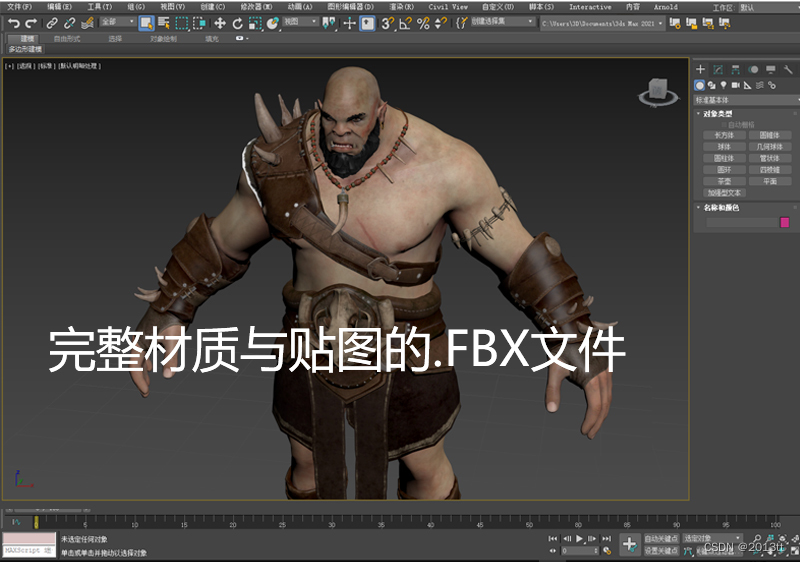Open the Utilities wrench tab
This screenshot has height=562, width=800.
coord(788,69)
